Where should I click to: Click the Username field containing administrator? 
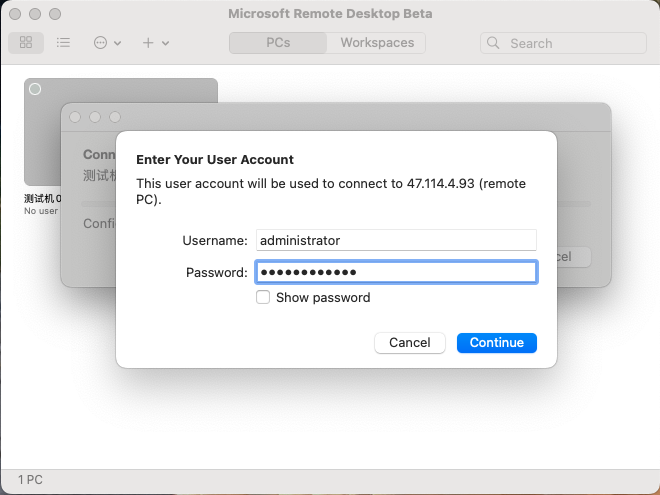[396, 240]
